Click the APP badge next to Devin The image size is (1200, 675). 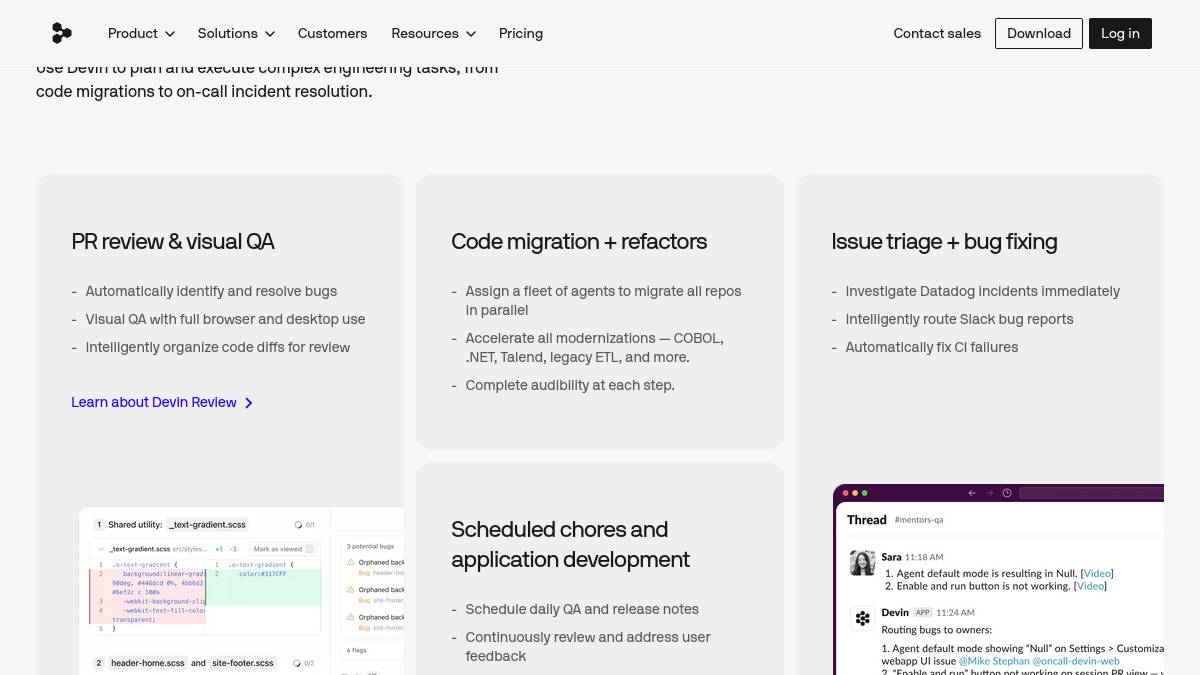(x=922, y=612)
